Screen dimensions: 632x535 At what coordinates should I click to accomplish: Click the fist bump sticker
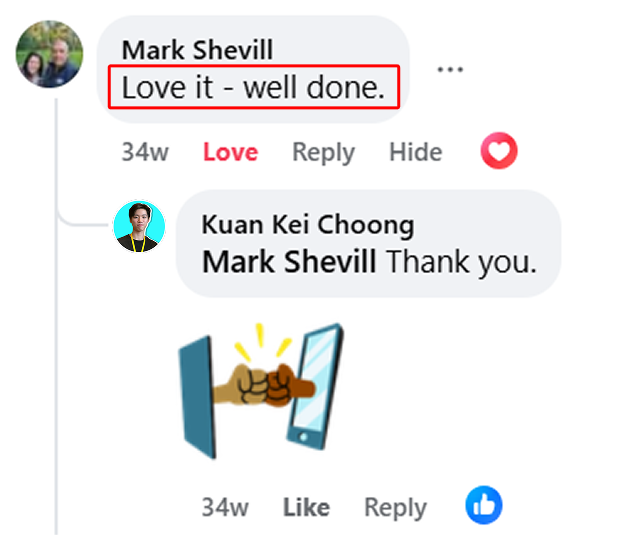261,391
